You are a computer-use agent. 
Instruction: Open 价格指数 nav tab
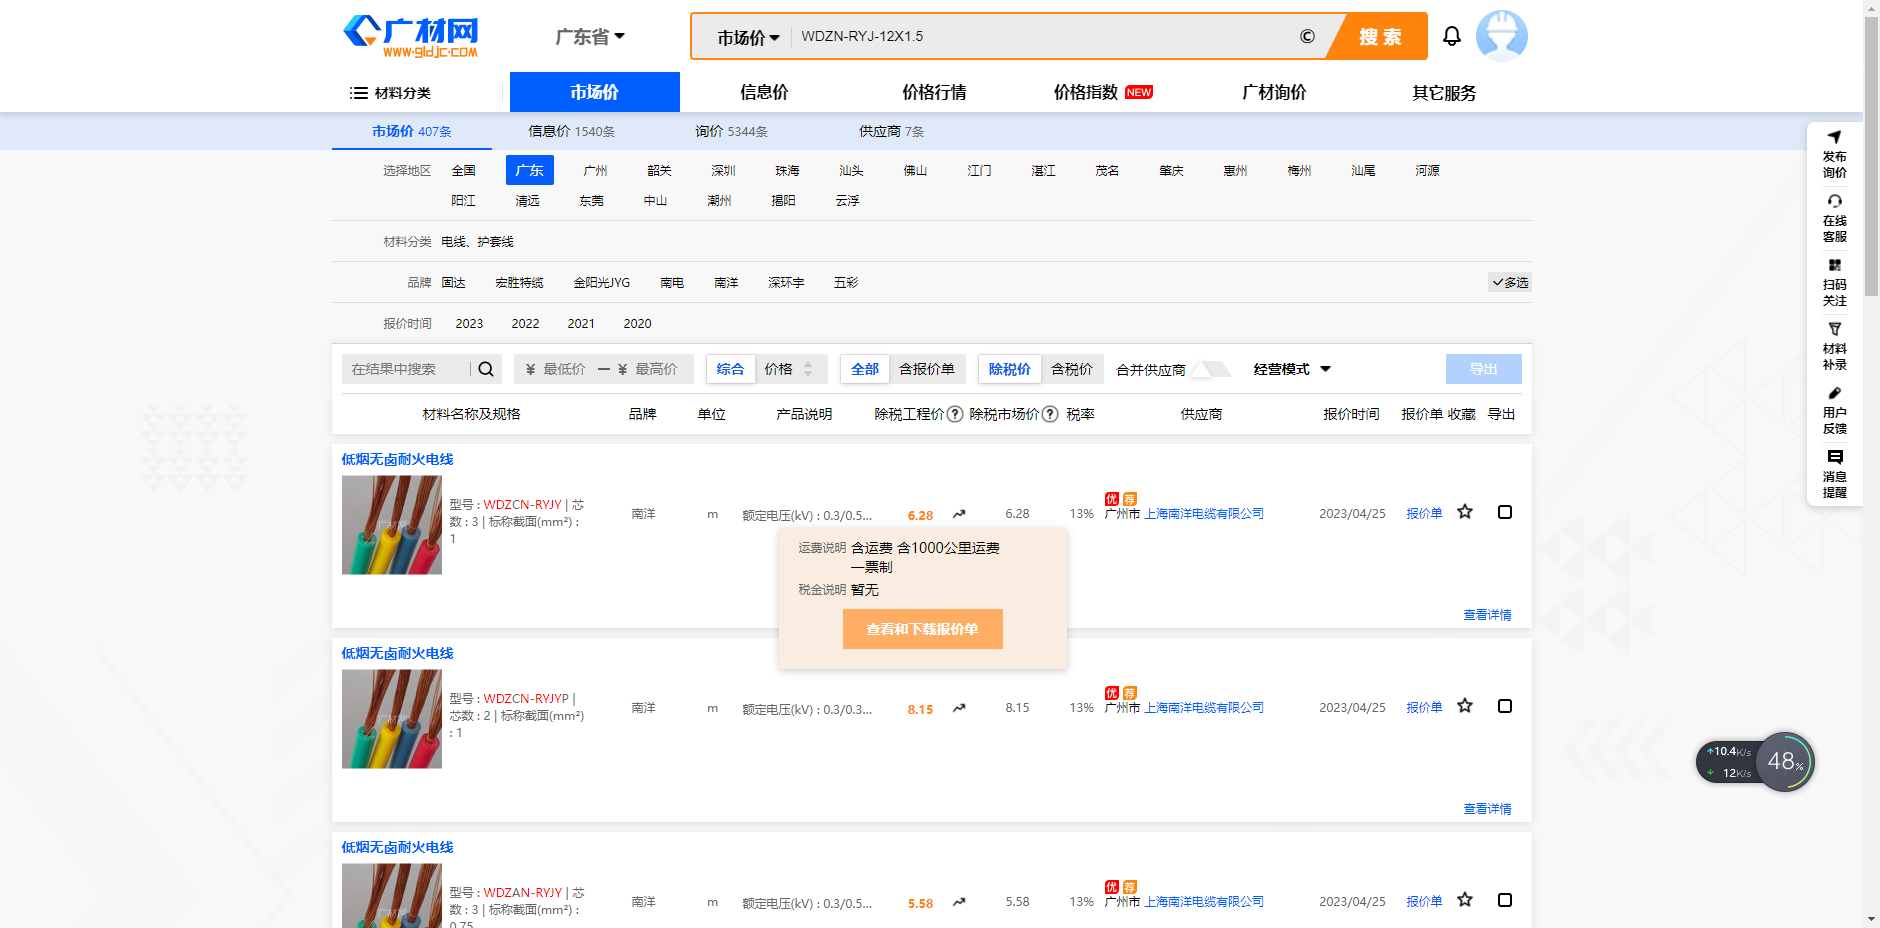[1103, 92]
